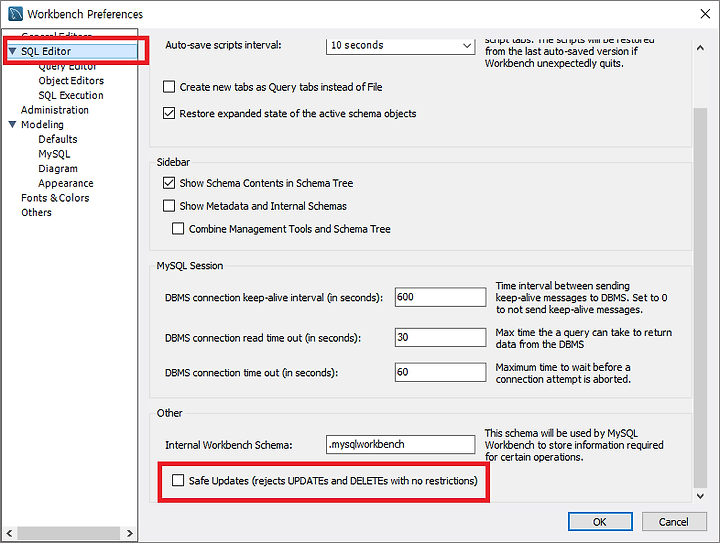Click the MySQL Session section label
The width and height of the screenshot is (720, 543).
coord(190,266)
